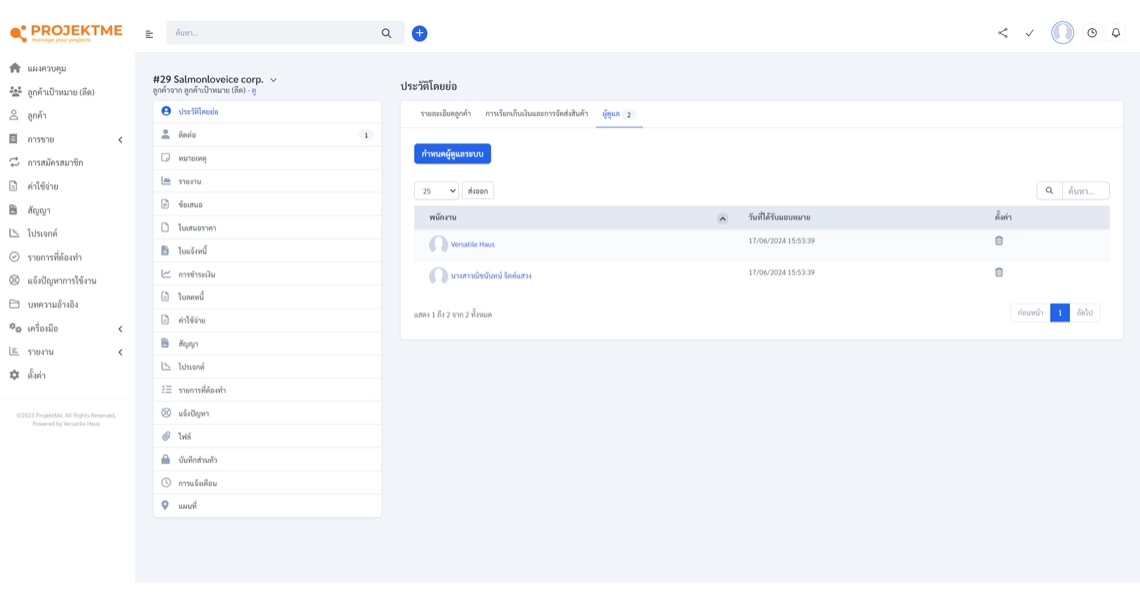1140x597 pixels.
Task: Click the ส่งออก export button
Action: point(478,190)
